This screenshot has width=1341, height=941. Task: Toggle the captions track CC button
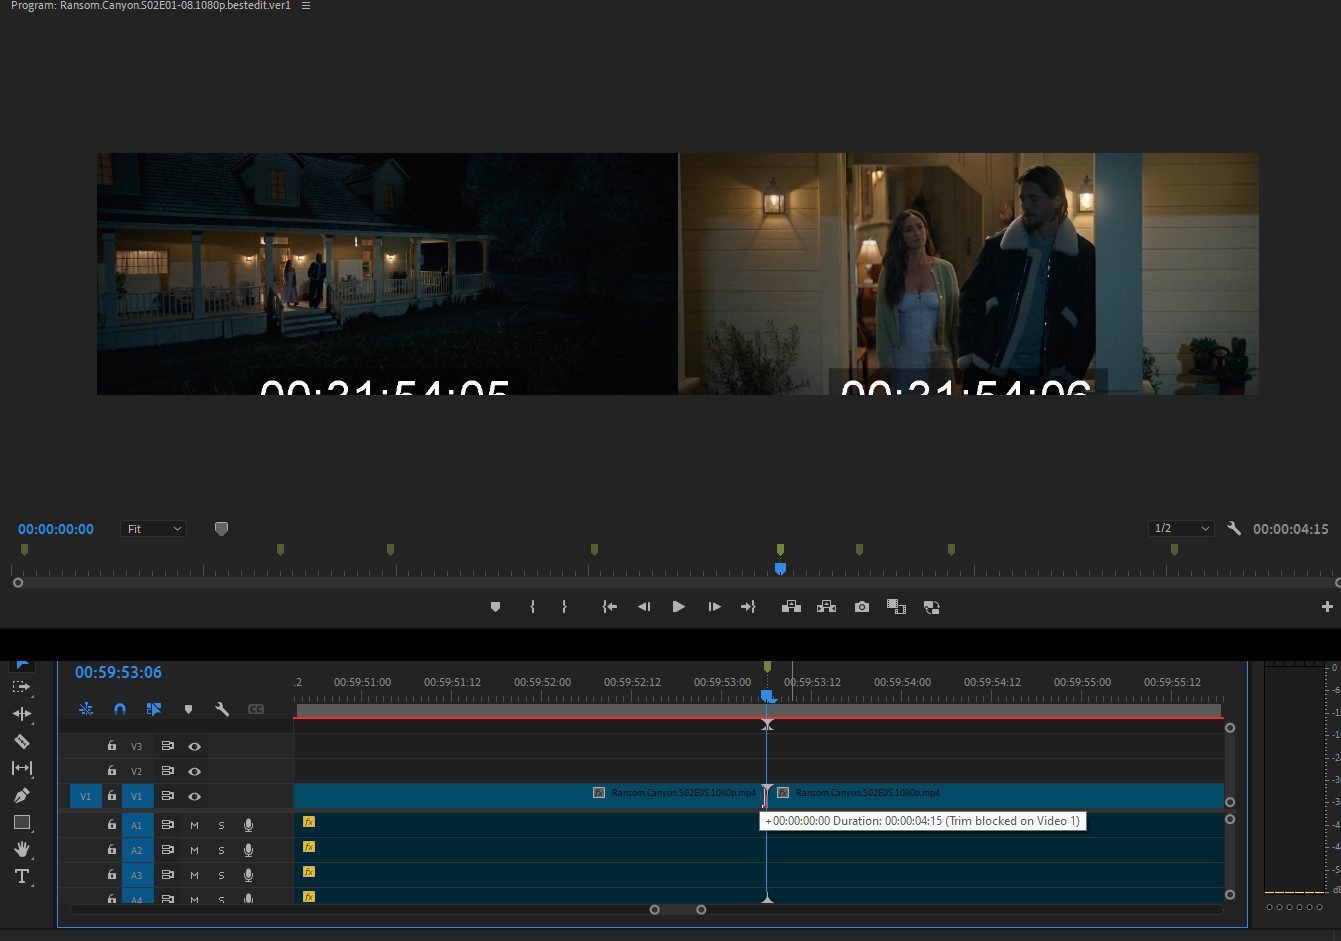[x=256, y=709]
